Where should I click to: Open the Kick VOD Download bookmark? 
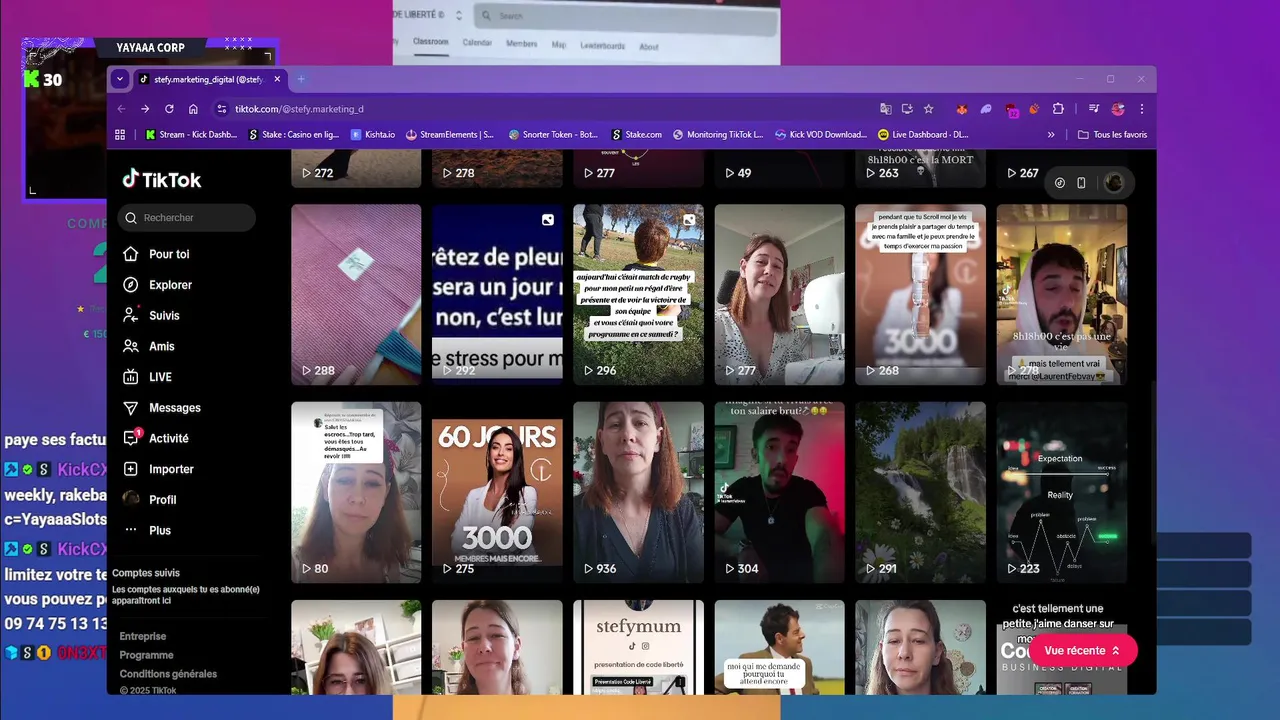point(821,135)
